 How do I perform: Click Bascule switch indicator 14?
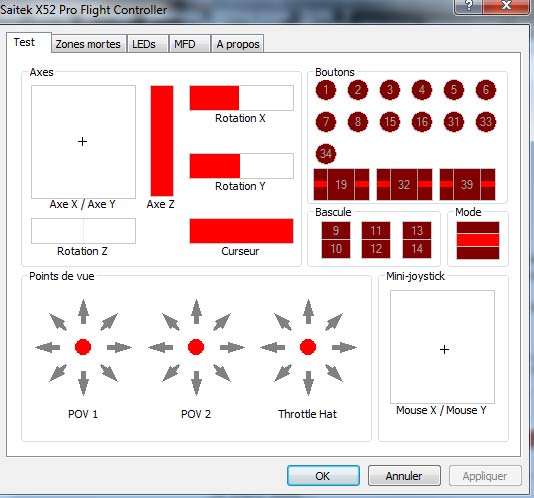(x=417, y=249)
